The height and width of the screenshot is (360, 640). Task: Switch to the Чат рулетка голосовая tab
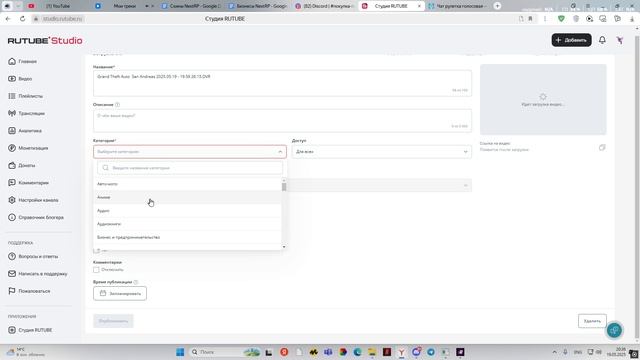coord(457,6)
